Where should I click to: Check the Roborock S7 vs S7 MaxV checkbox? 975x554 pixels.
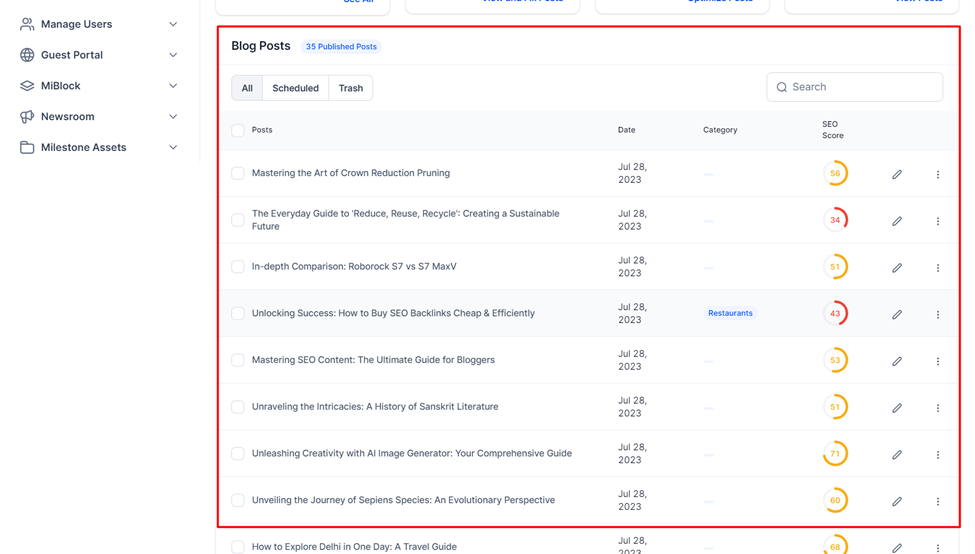coord(238,266)
